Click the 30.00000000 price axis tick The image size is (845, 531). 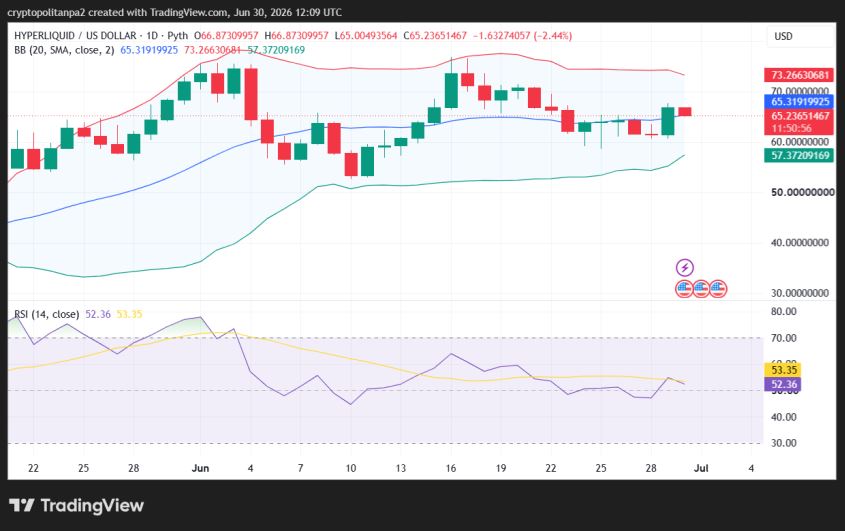[800, 293]
